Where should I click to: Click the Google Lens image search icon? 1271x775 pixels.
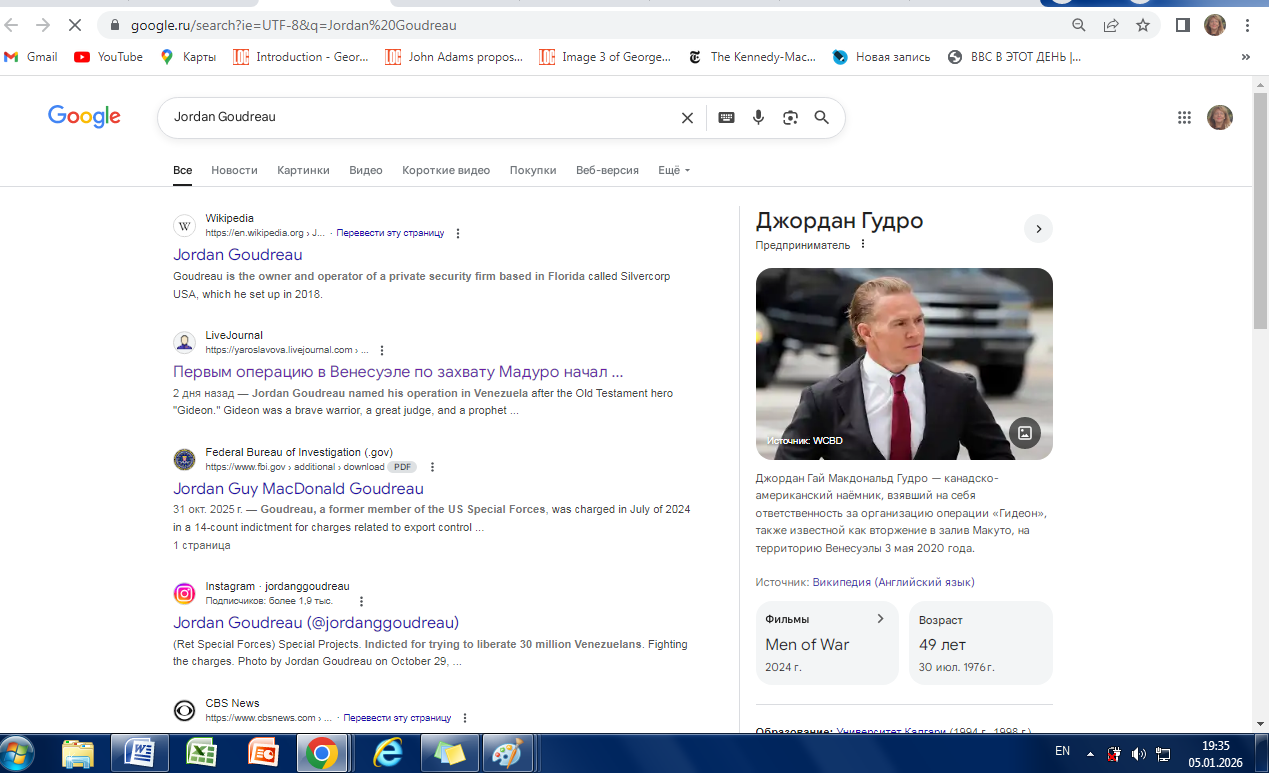[790, 118]
